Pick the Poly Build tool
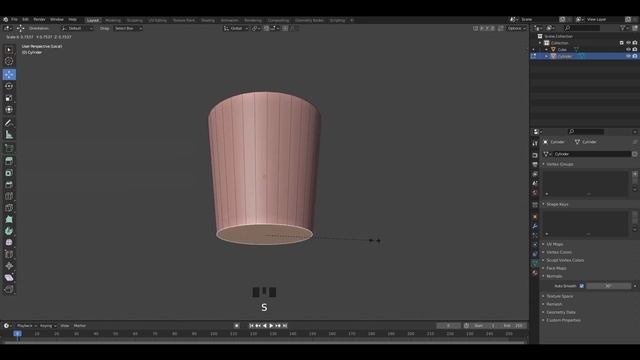640x360 pixels. tap(9, 220)
